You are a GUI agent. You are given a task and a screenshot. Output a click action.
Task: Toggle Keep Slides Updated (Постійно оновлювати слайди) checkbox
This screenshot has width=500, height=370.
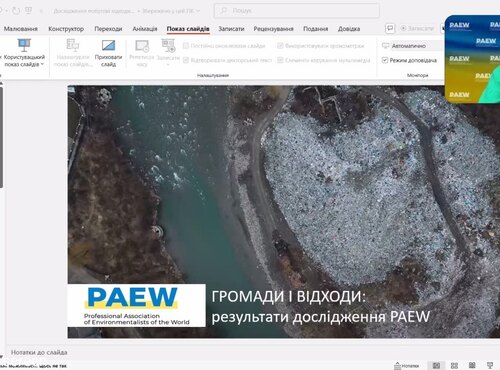186,46
